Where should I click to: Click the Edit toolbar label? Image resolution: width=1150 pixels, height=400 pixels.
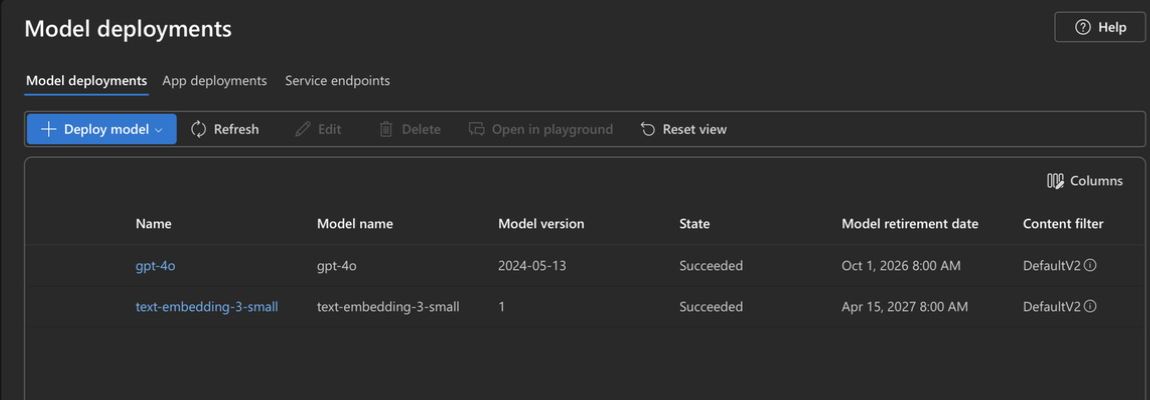point(329,129)
